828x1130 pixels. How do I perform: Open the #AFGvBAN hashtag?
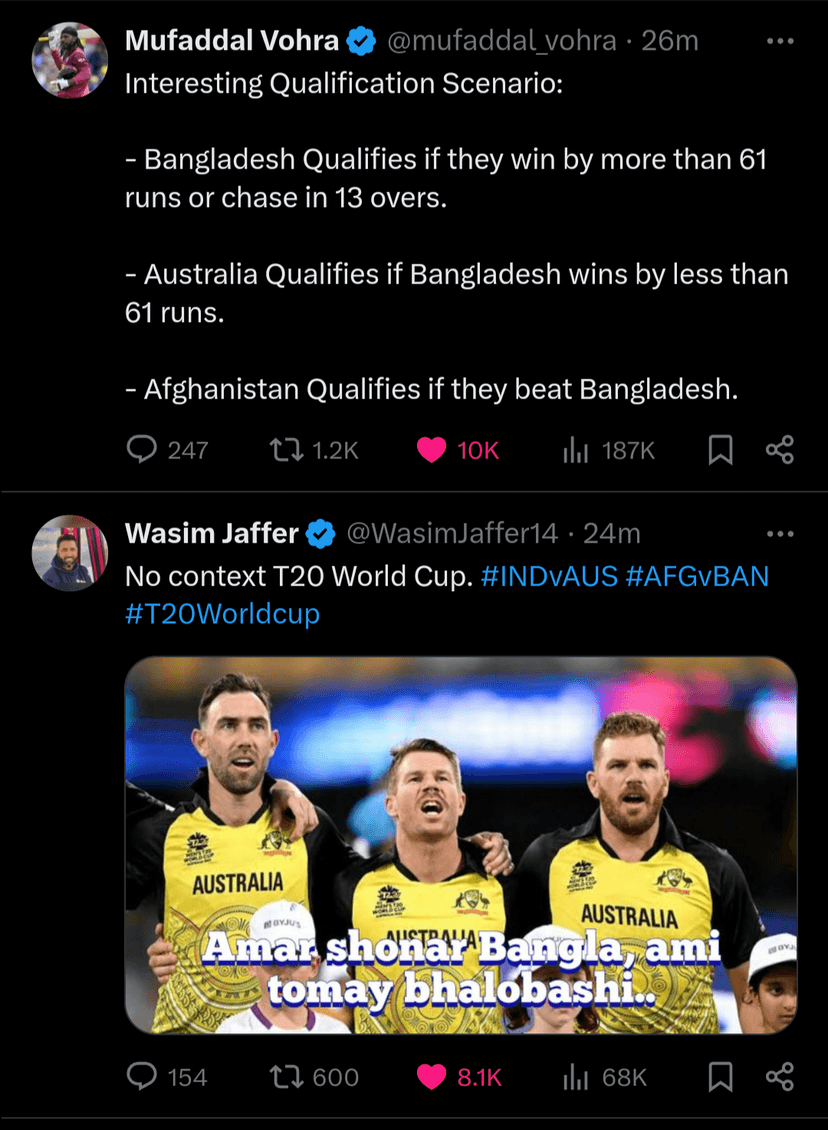coord(697,577)
